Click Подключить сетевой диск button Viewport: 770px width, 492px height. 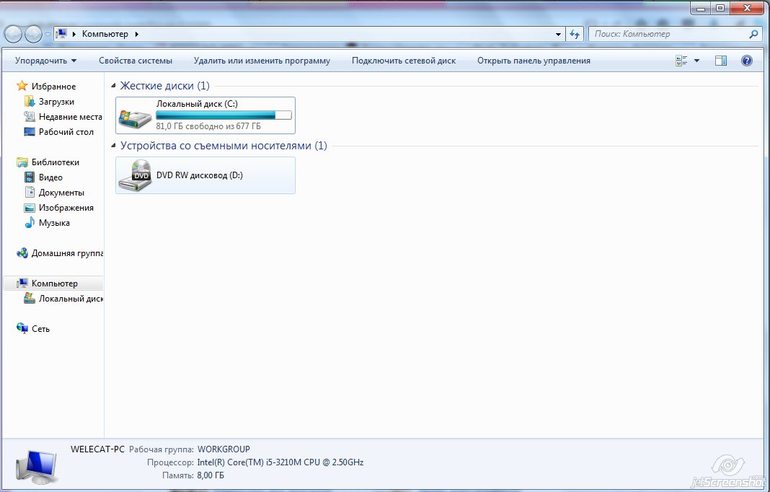pyautogui.click(x=403, y=61)
